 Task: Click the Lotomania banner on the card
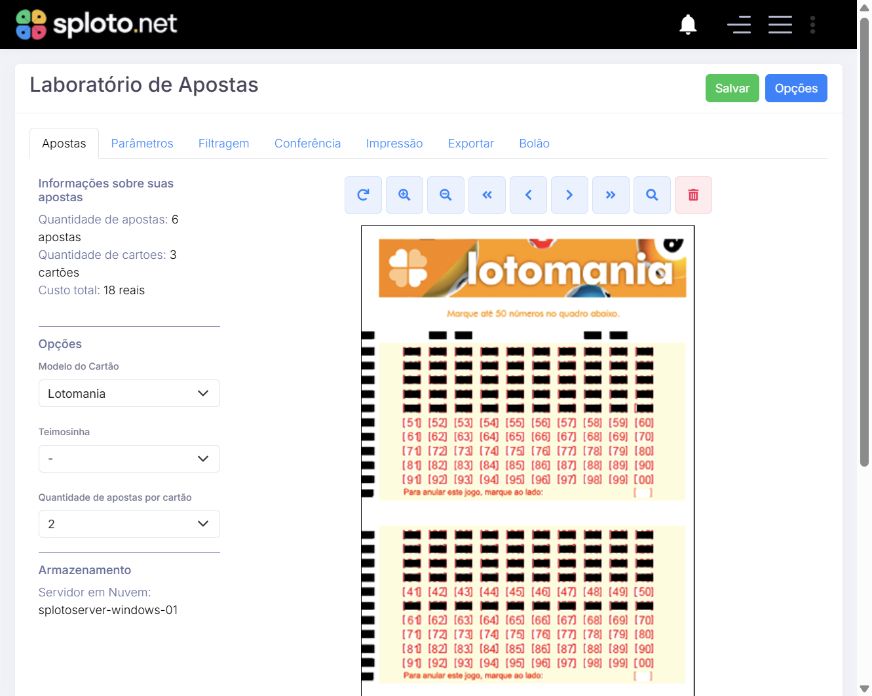coord(532,268)
